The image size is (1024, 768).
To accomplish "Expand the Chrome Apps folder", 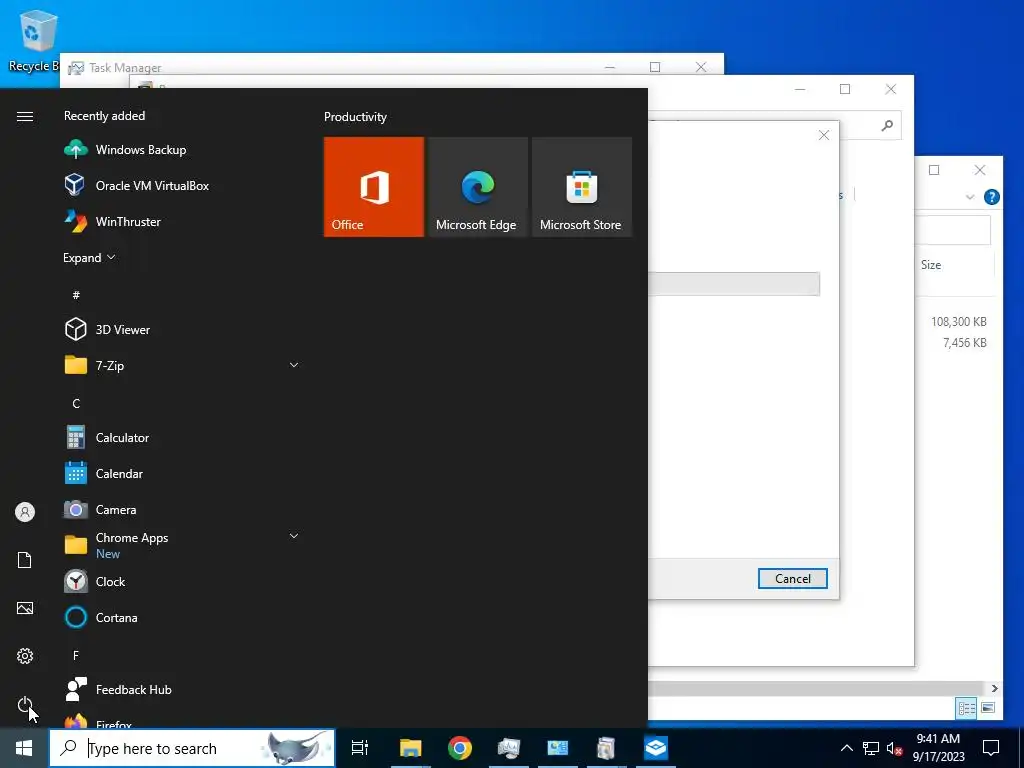I will click(294, 536).
